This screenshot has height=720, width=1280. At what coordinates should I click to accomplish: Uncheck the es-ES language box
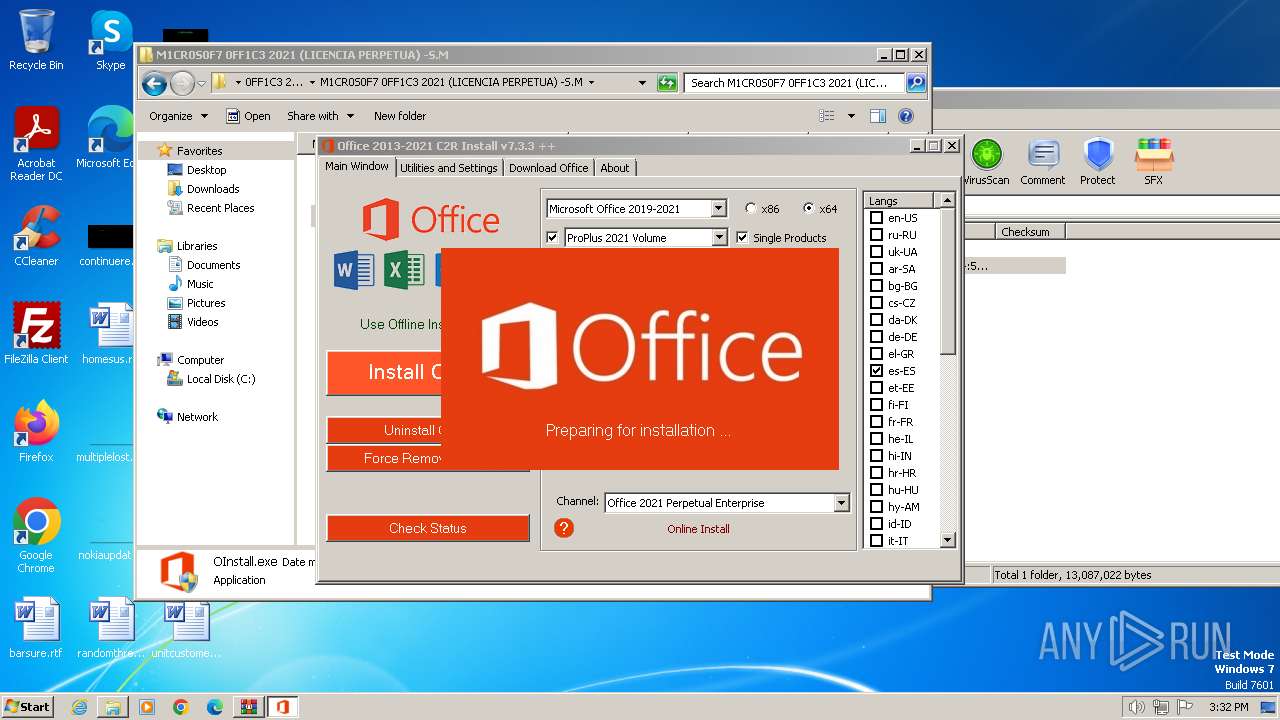pyautogui.click(x=877, y=371)
